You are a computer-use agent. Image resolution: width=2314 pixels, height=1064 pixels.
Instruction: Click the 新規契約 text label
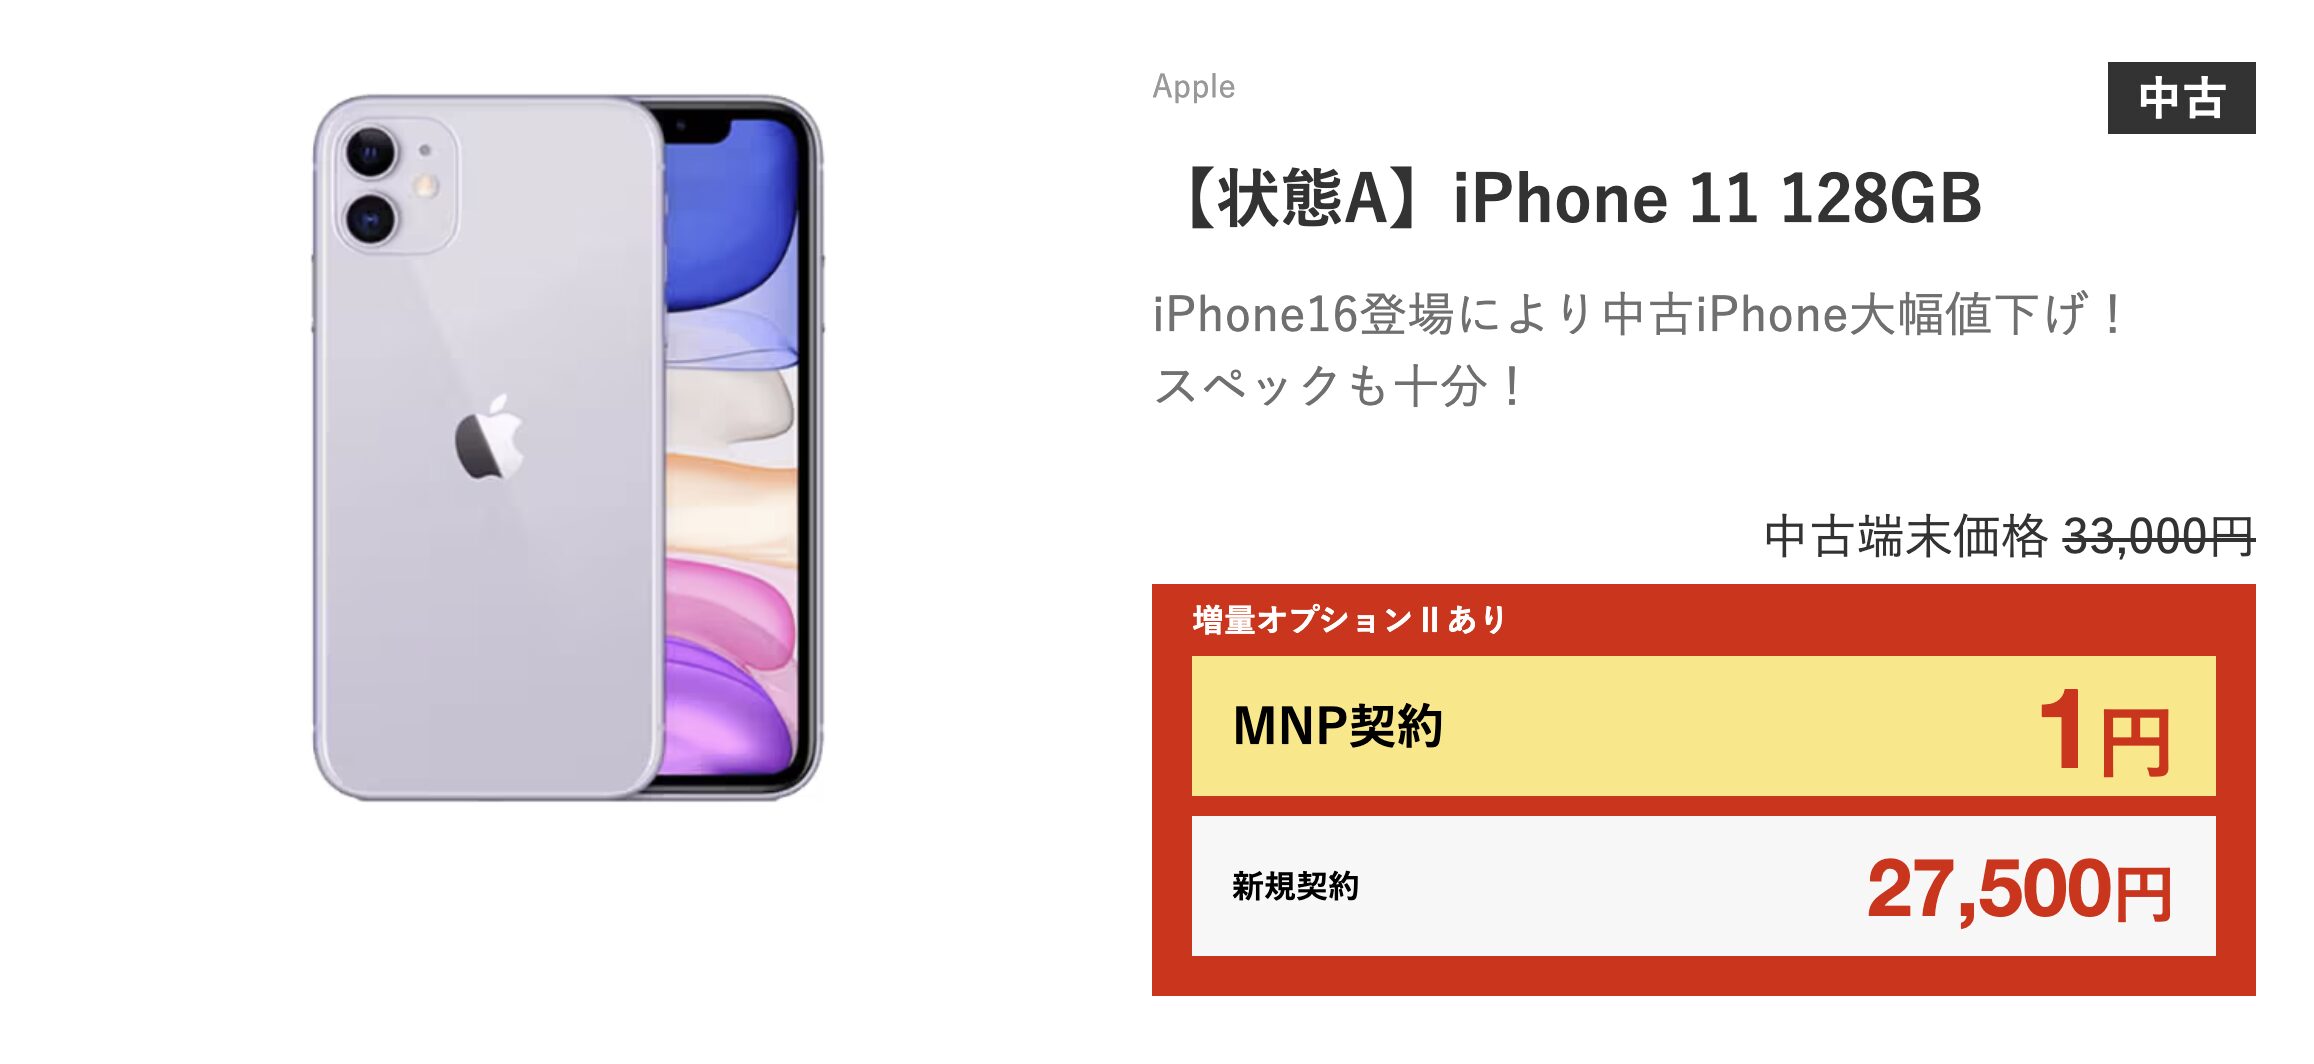[x=1295, y=886]
